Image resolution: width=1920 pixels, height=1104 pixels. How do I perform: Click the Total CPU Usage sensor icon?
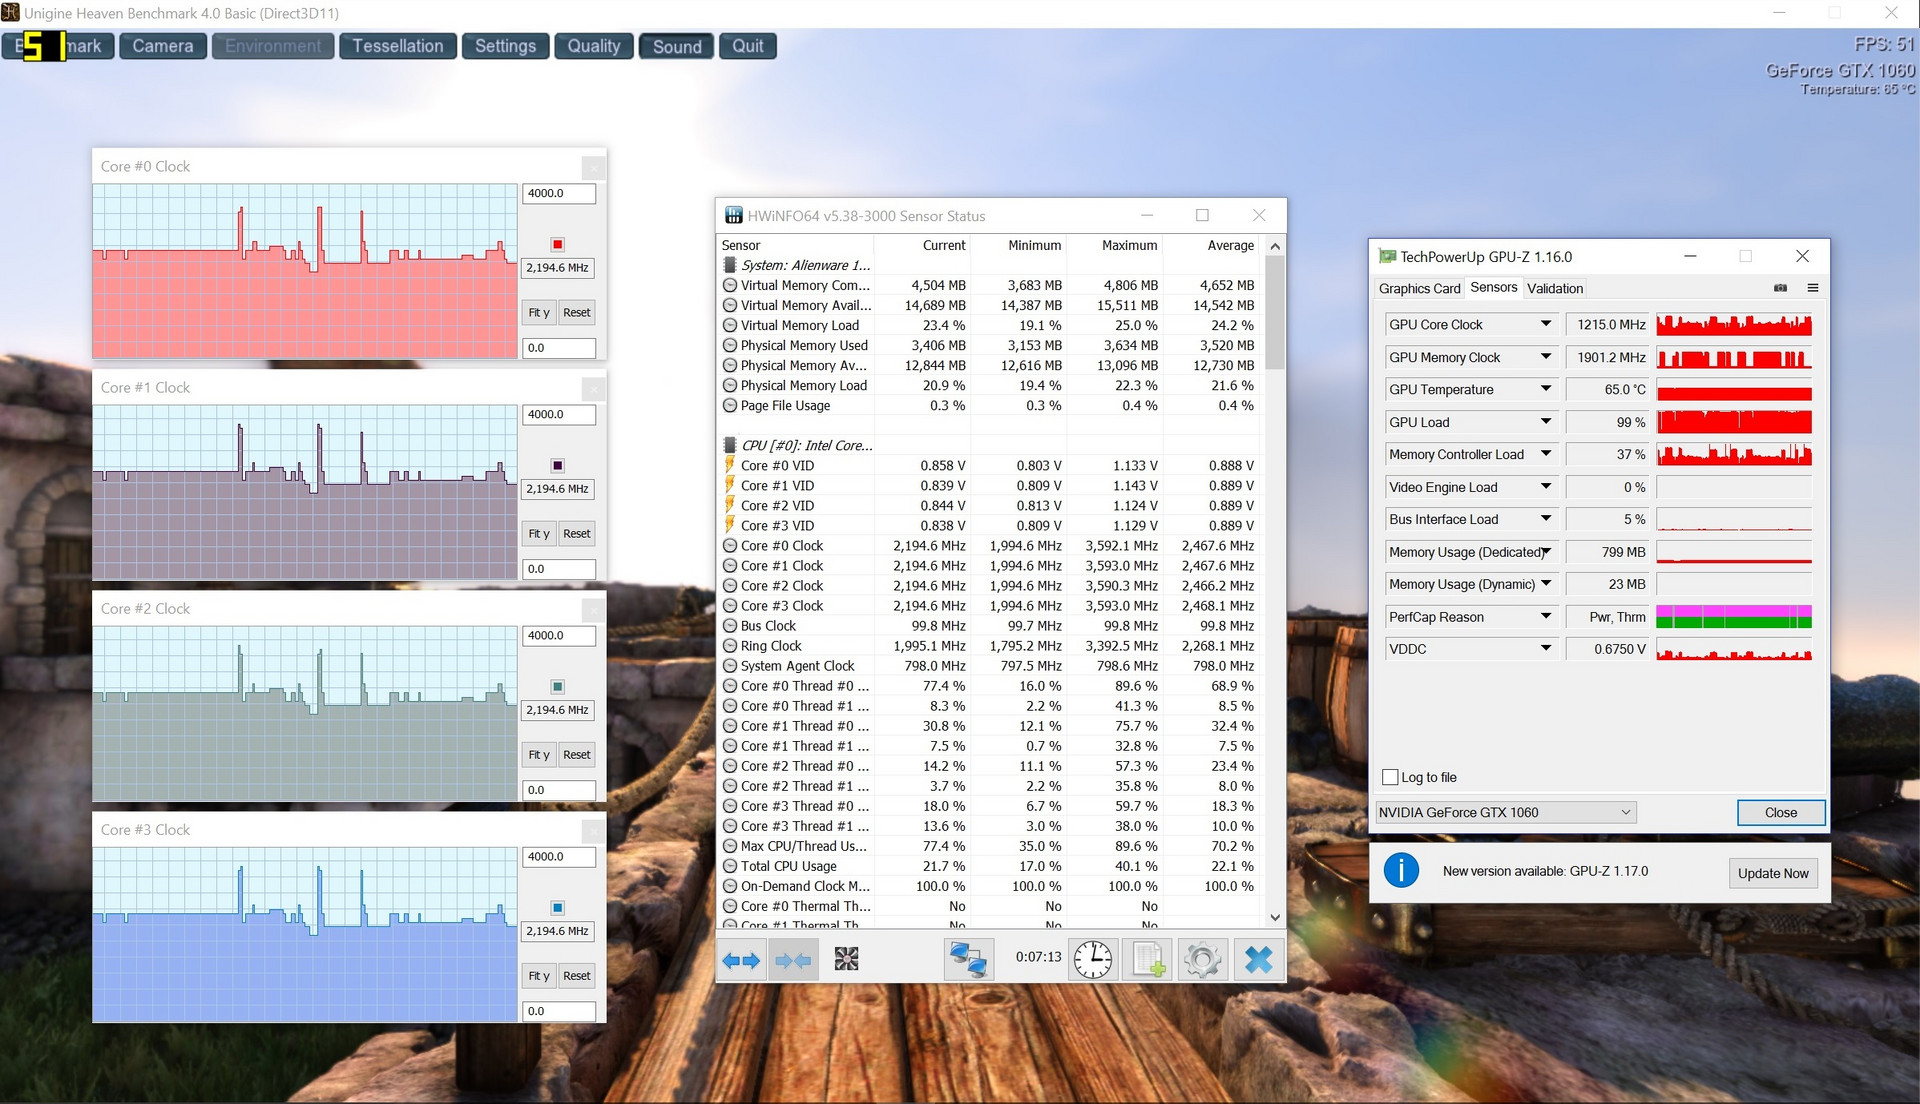730,866
